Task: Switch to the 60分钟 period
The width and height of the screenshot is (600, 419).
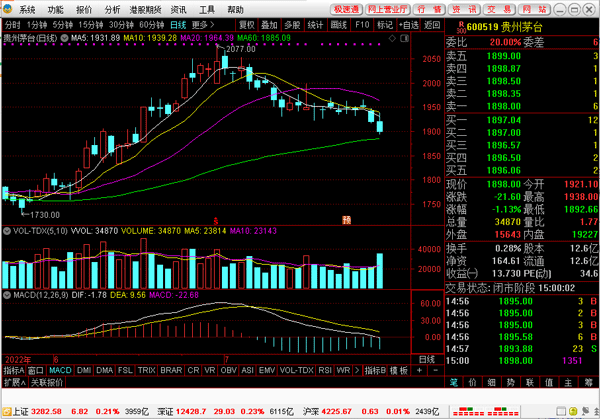Action: pyautogui.click(x=152, y=25)
